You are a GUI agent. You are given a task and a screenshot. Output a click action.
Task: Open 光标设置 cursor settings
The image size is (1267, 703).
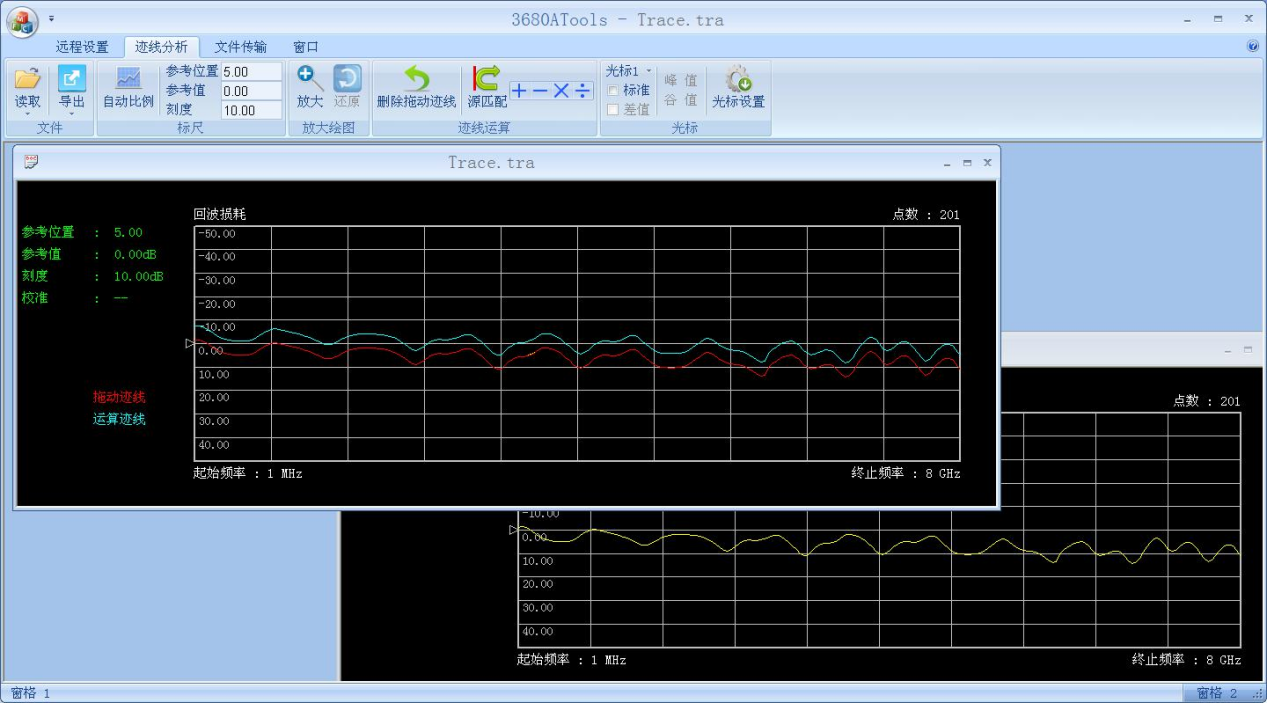(x=738, y=79)
